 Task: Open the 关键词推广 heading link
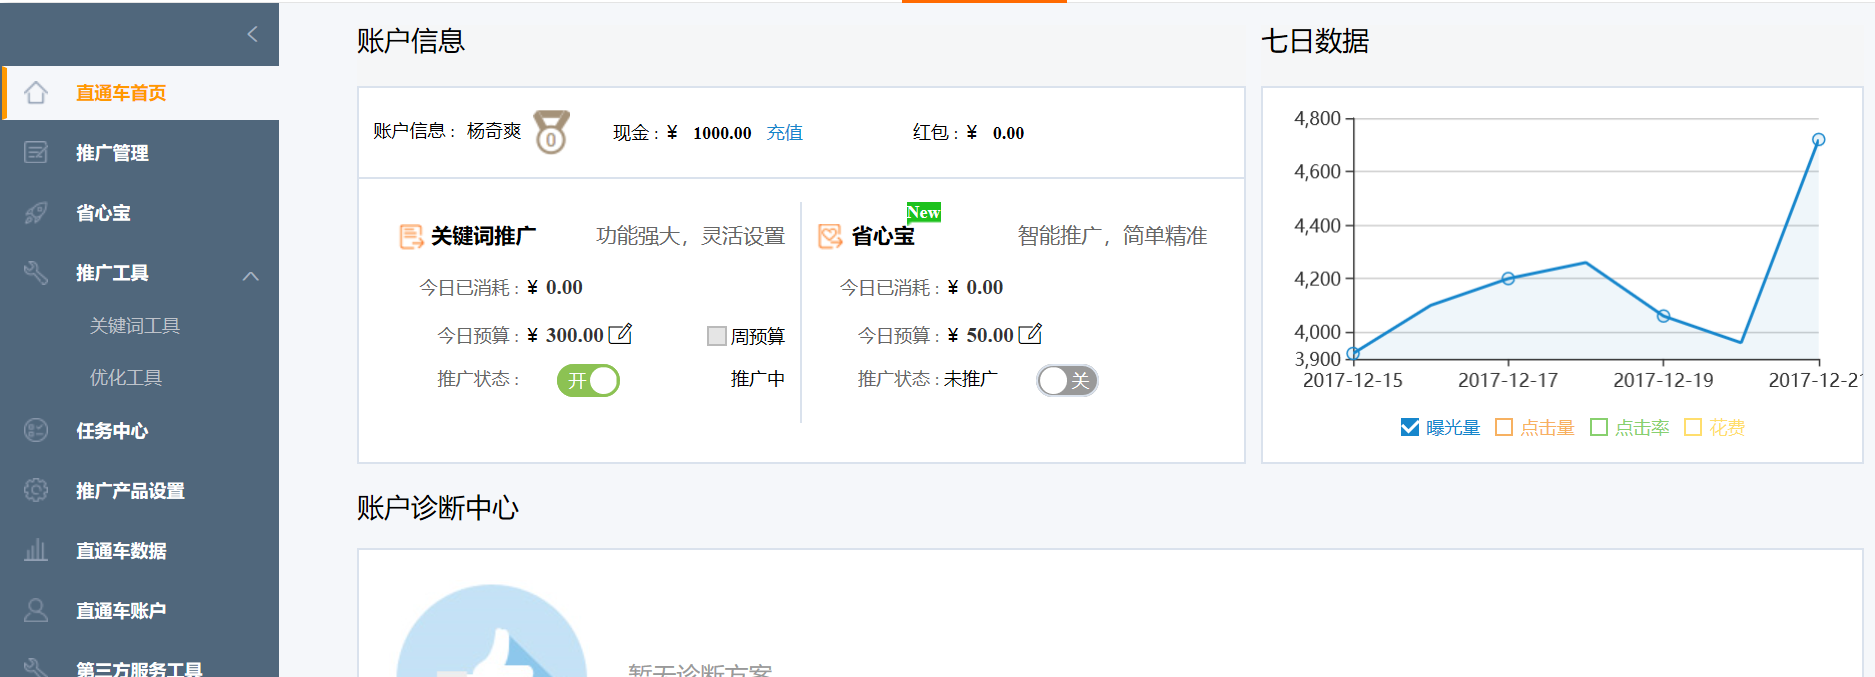(484, 236)
